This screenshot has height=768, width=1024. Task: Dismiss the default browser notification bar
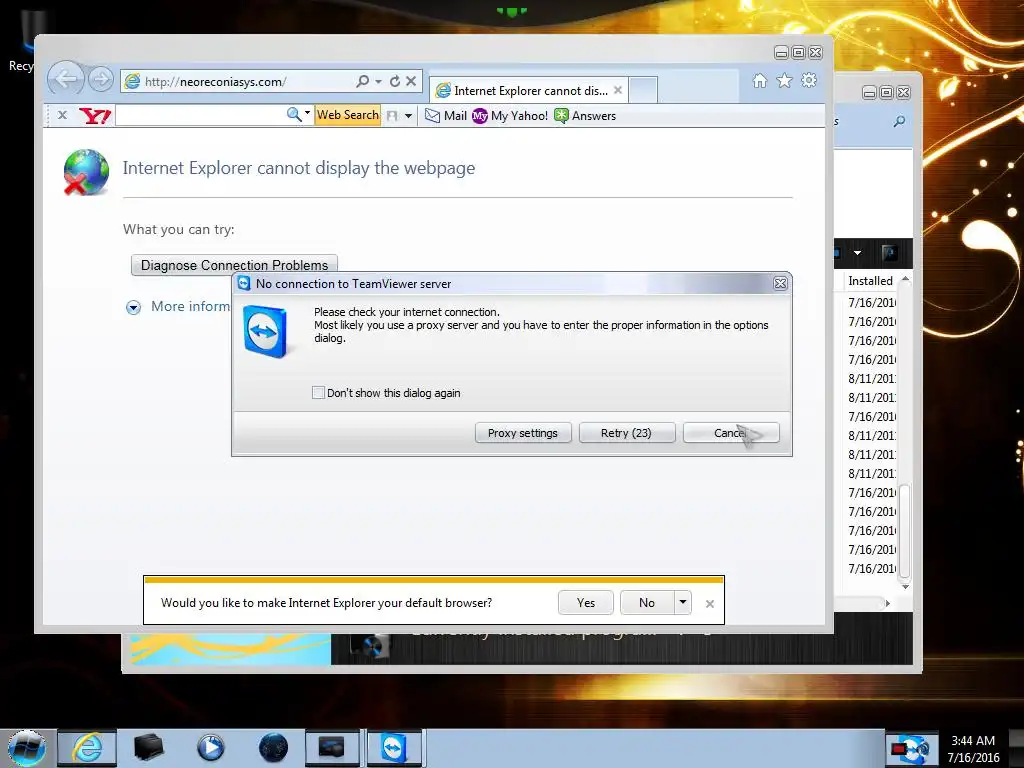pyautogui.click(x=710, y=604)
